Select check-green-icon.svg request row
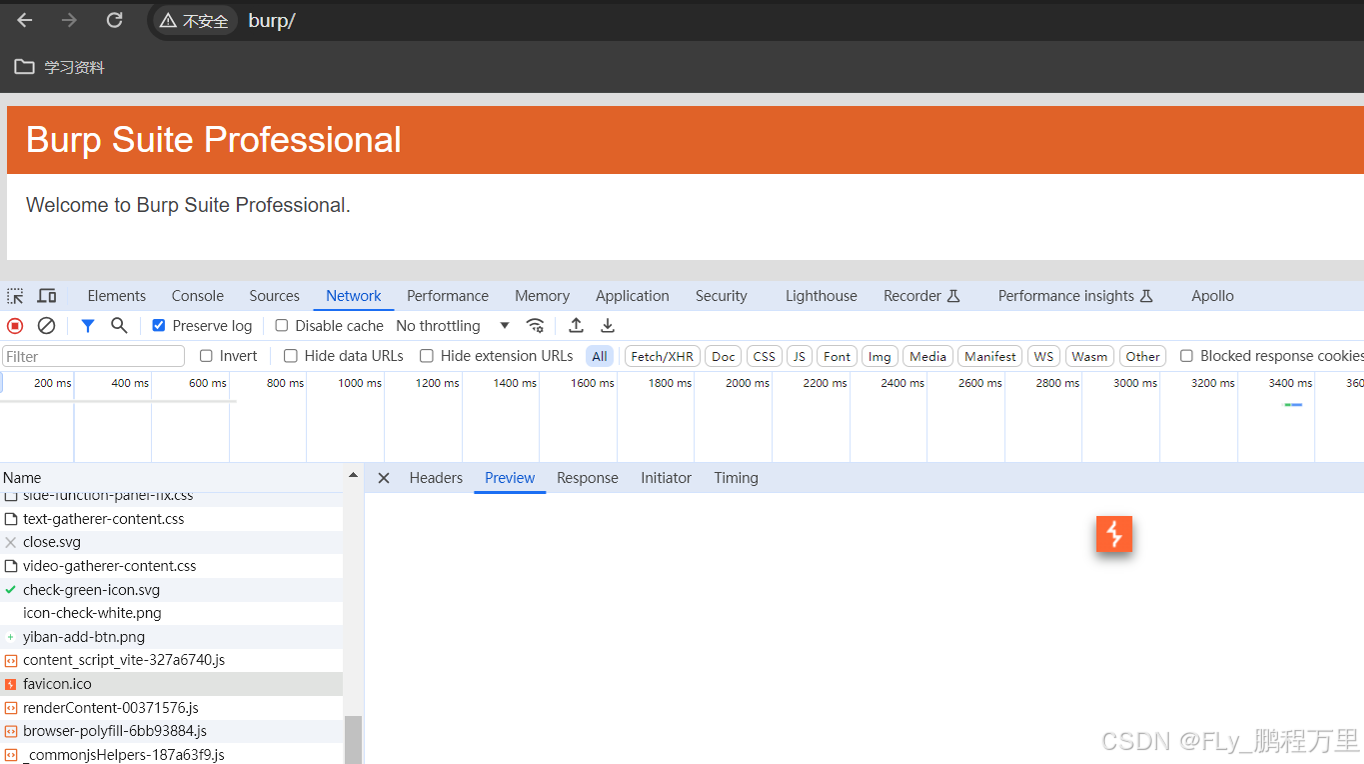 pyautogui.click(x=171, y=590)
